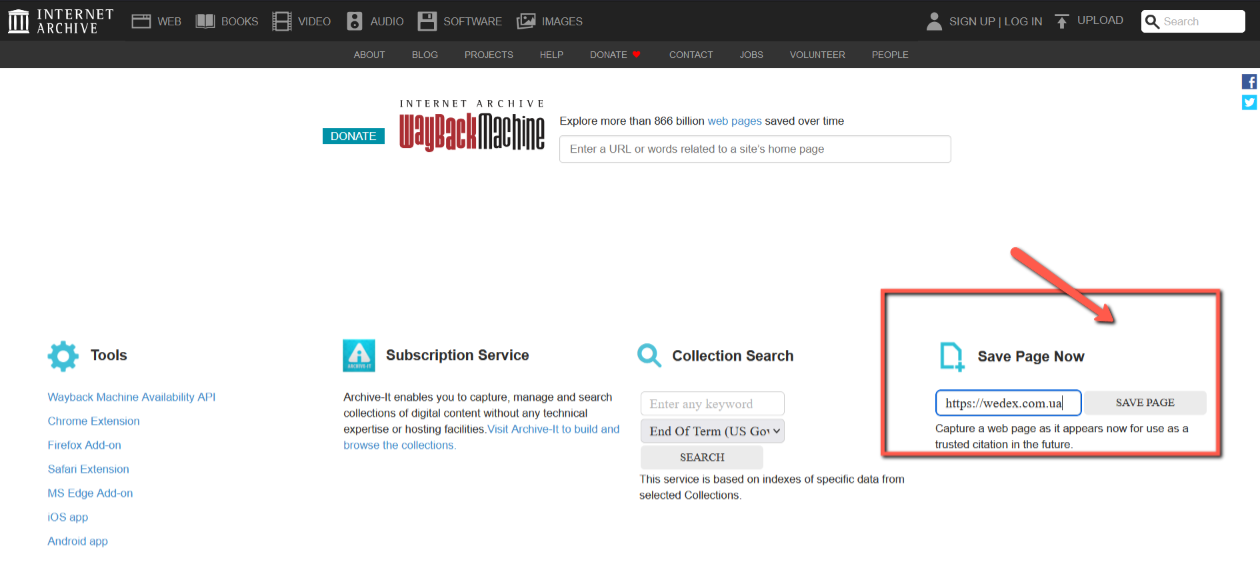The width and height of the screenshot is (1260, 567).
Task: Focus the Wayback URL search field
Action: point(755,149)
